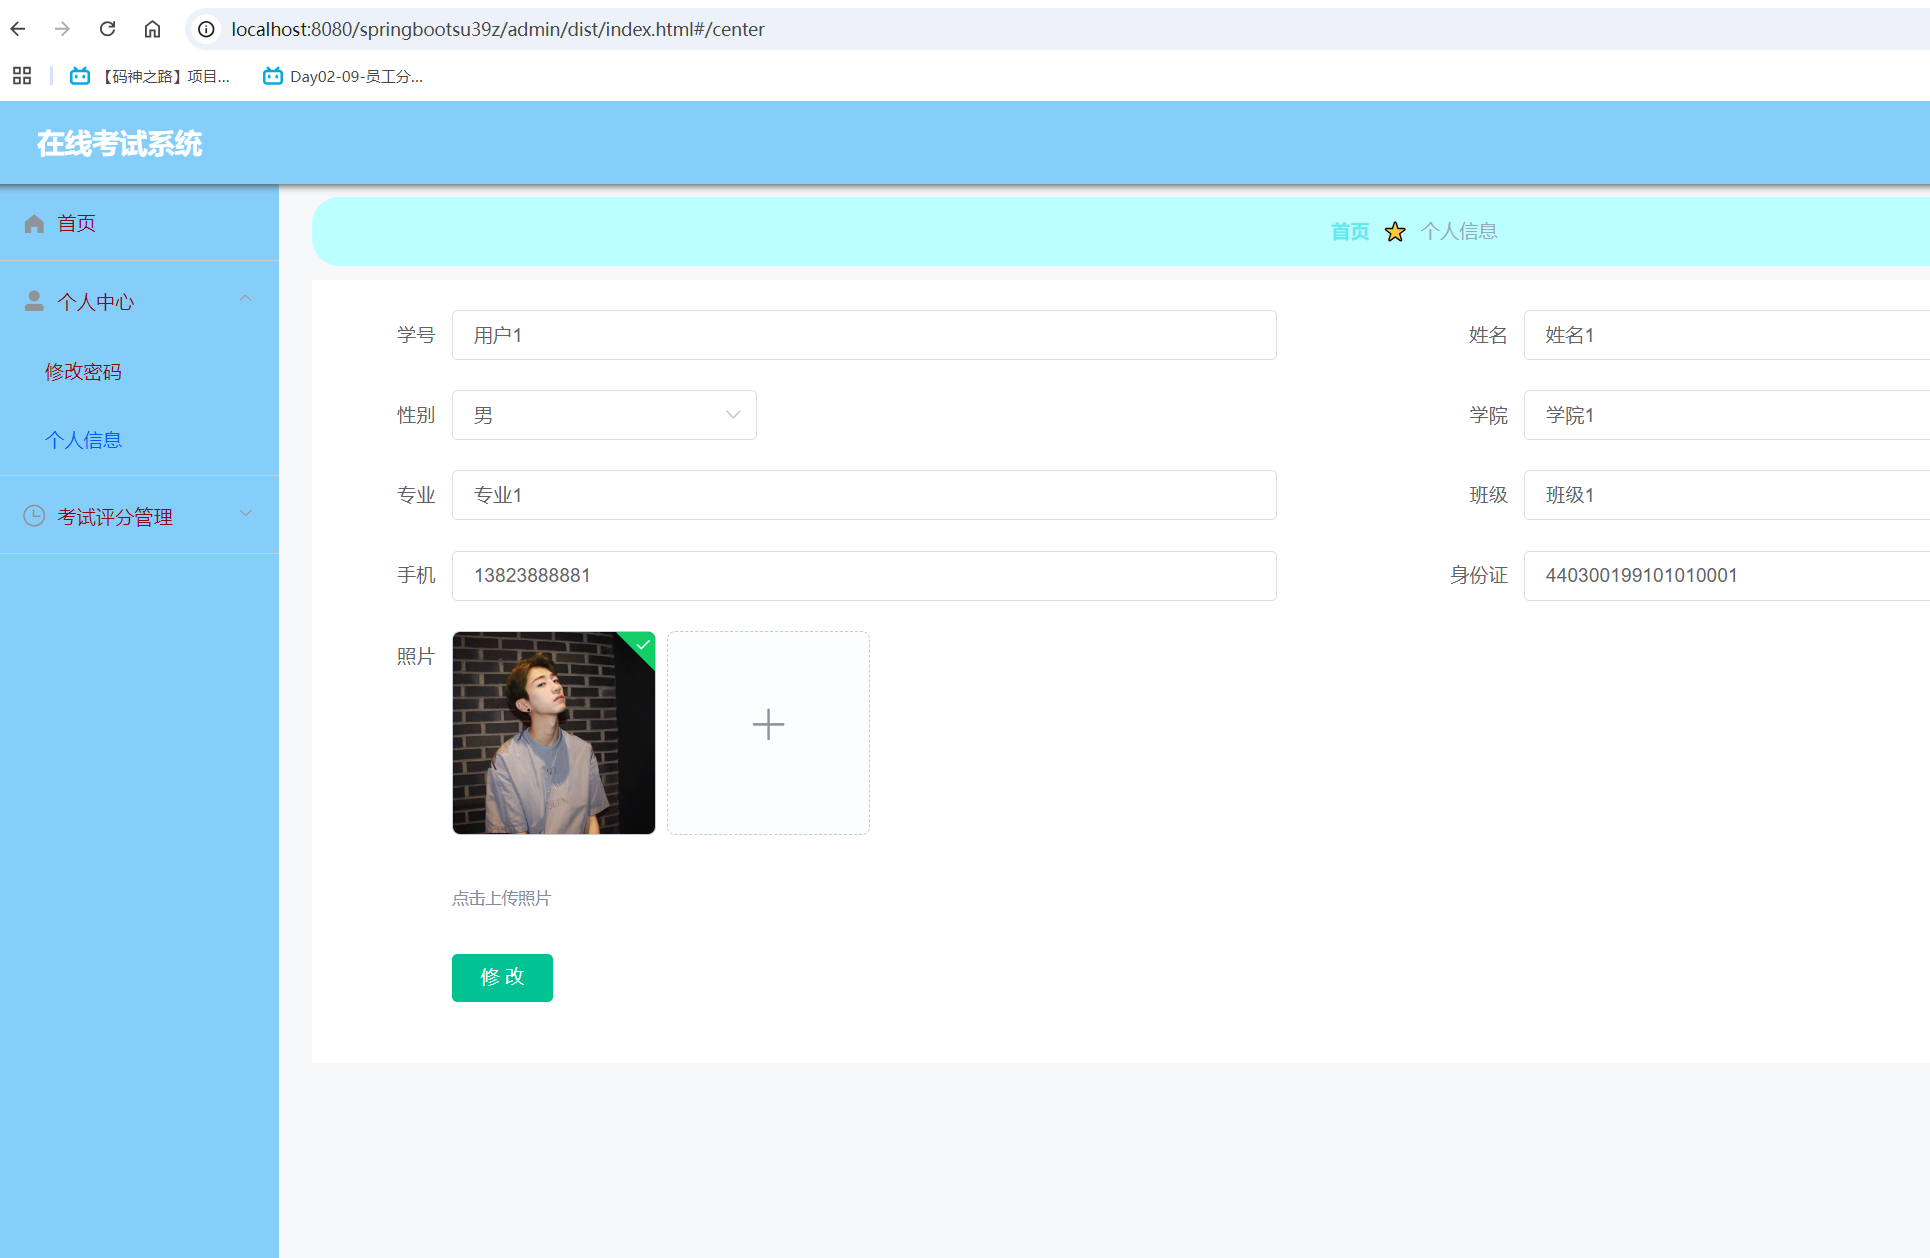1930x1258 pixels.
Task: Open the 性别 gender dropdown
Action: coord(604,415)
